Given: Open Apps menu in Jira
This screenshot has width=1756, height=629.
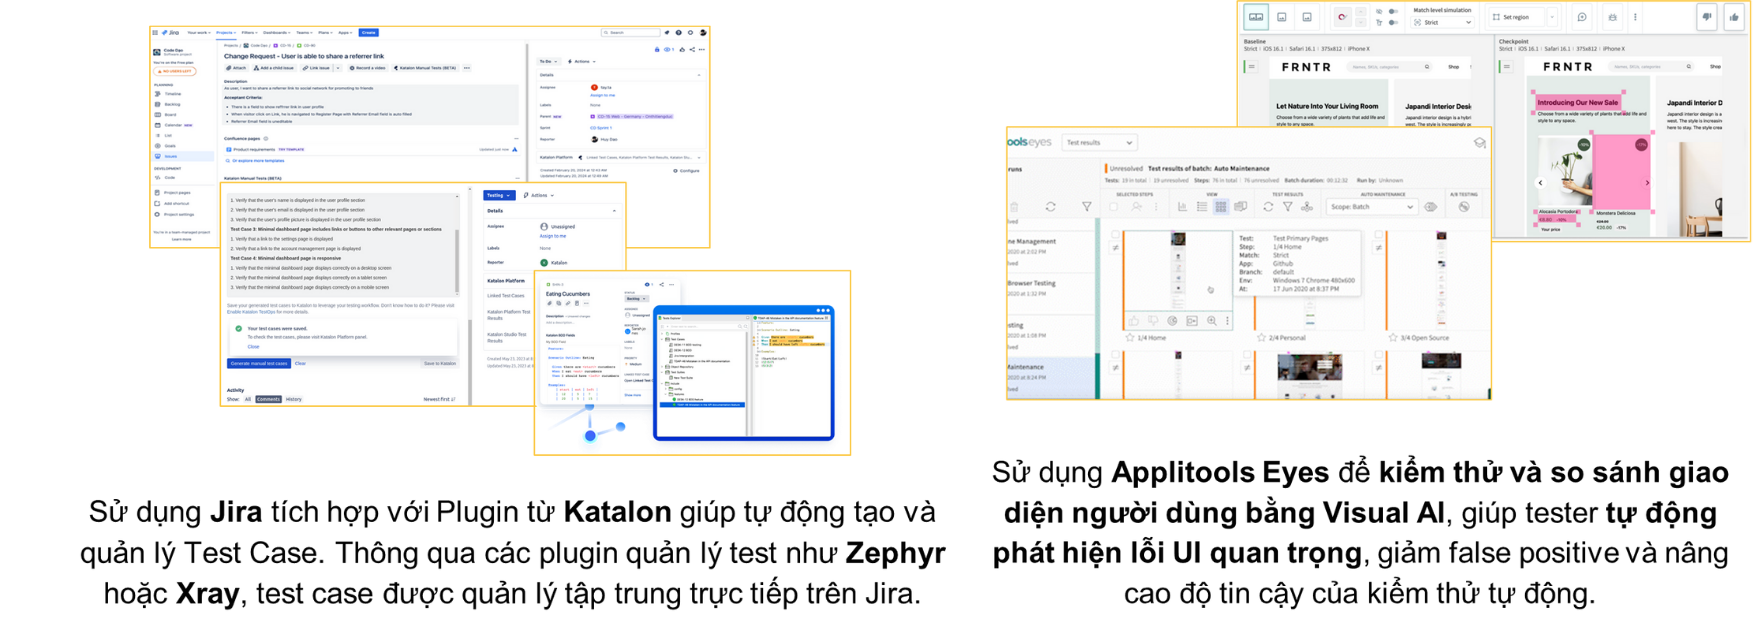Looking at the screenshot, I should click(345, 32).
